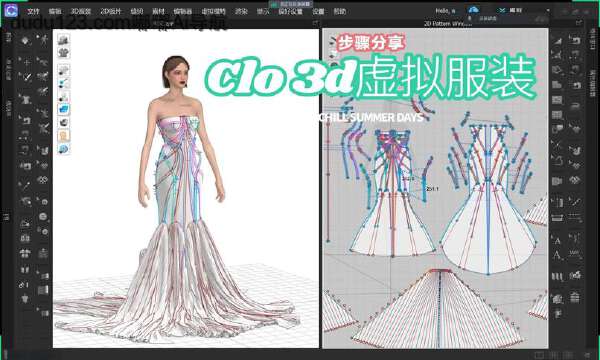Open the 3D服装 menu in menu bar
The image size is (600, 360).
[81, 11]
